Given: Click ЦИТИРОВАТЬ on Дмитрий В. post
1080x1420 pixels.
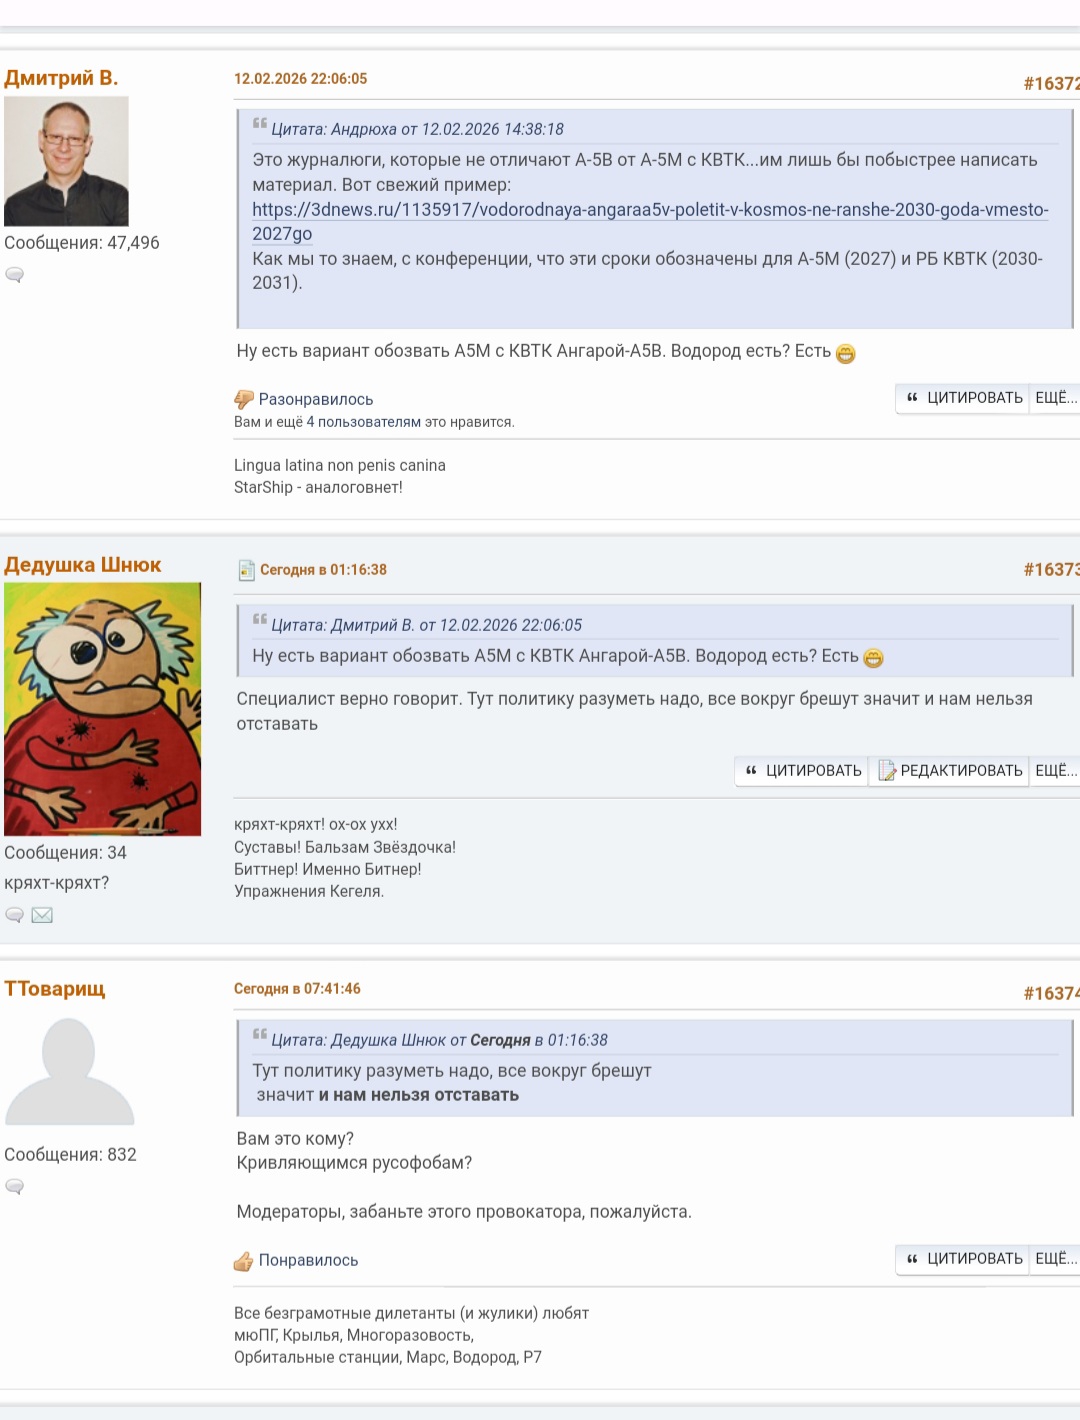Looking at the screenshot, I should click(963, 398).
